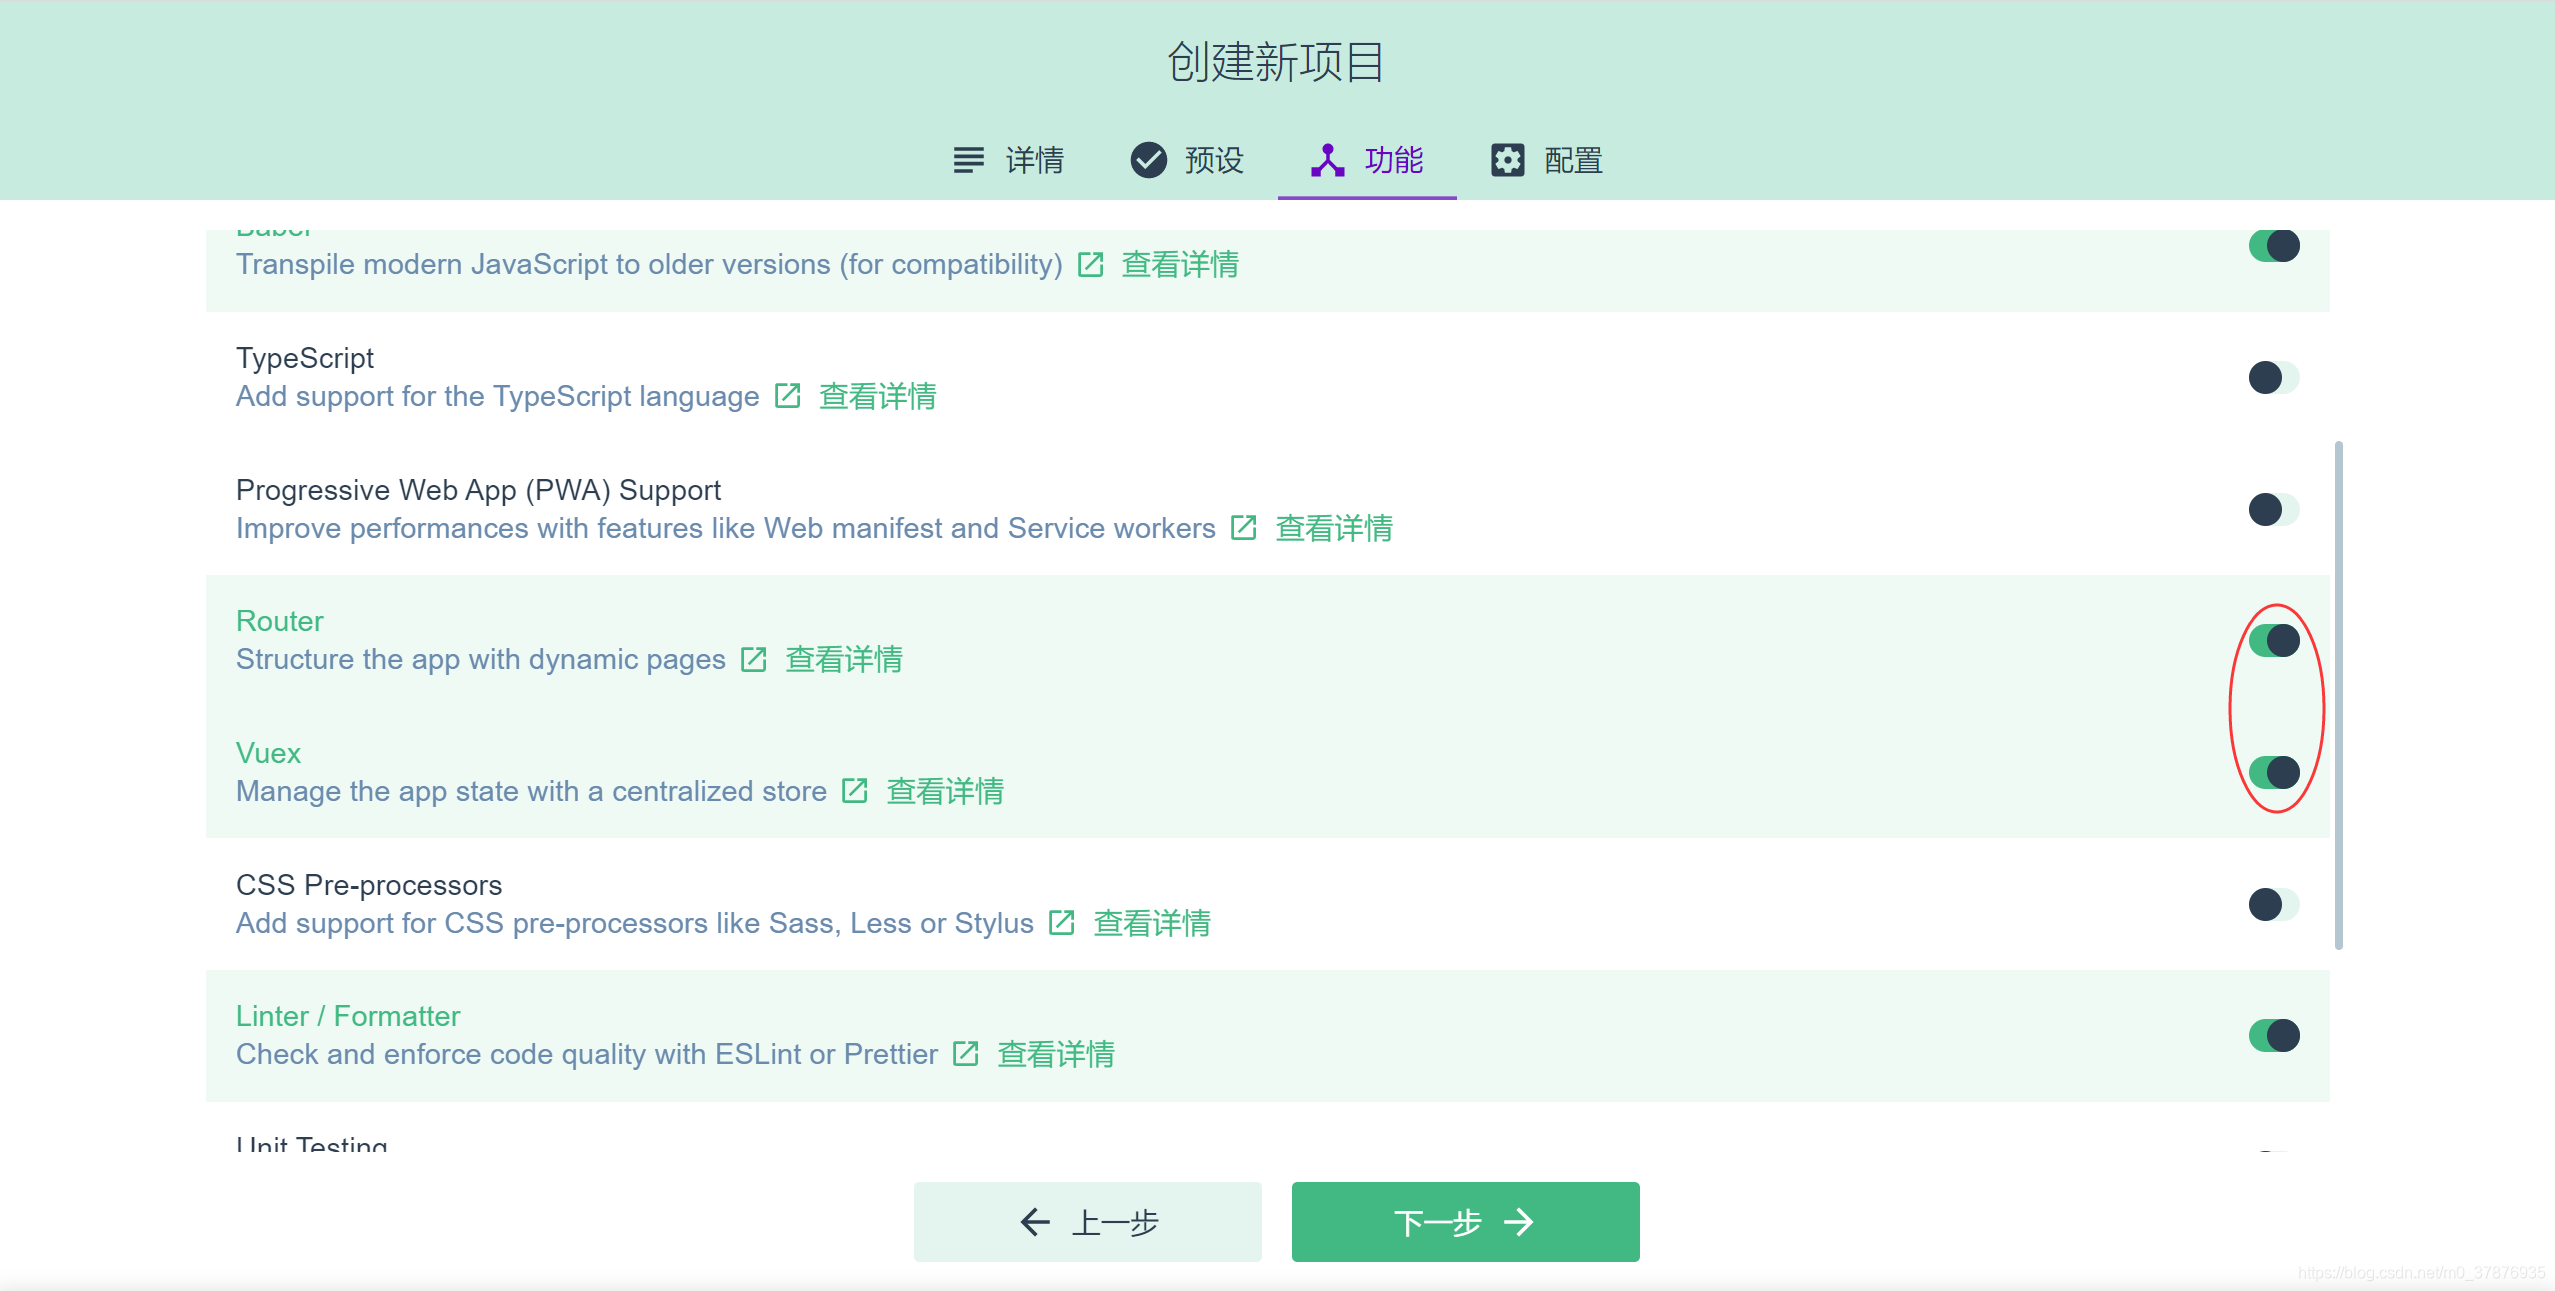Click 查看详情 link for Vuex

point(945,792)
